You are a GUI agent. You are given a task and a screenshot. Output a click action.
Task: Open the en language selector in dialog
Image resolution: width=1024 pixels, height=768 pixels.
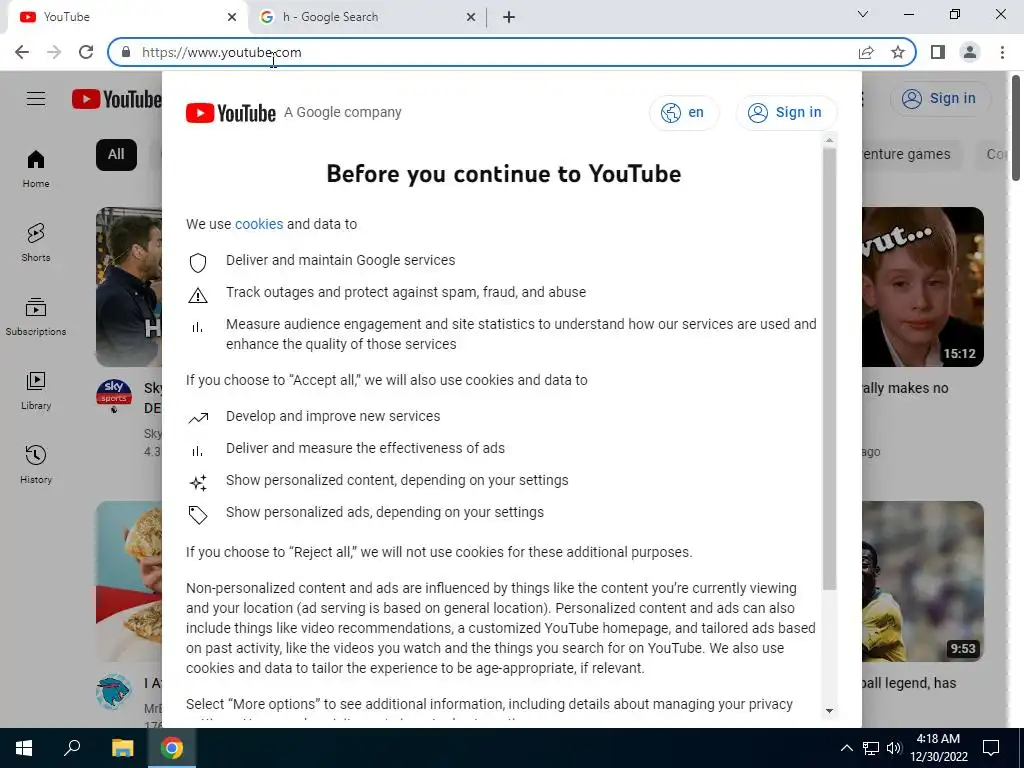tap(684, 113)
